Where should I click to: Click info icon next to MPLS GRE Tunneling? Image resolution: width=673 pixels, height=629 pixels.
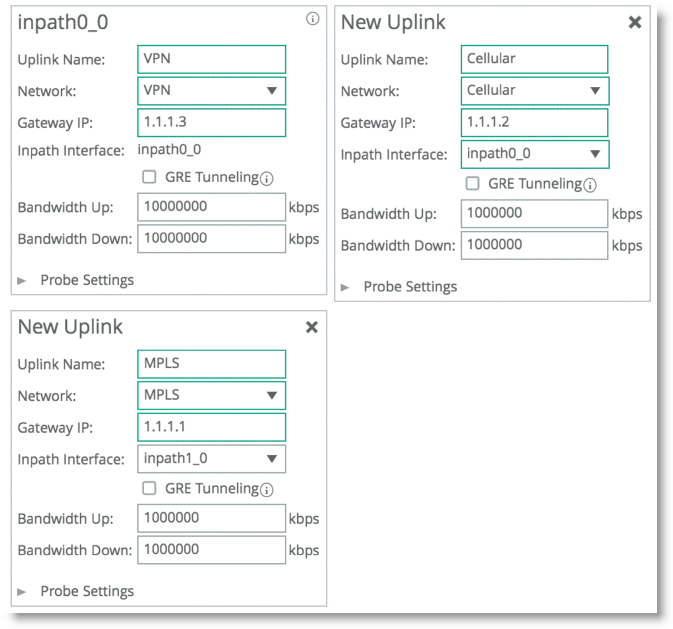click(267, 490)
